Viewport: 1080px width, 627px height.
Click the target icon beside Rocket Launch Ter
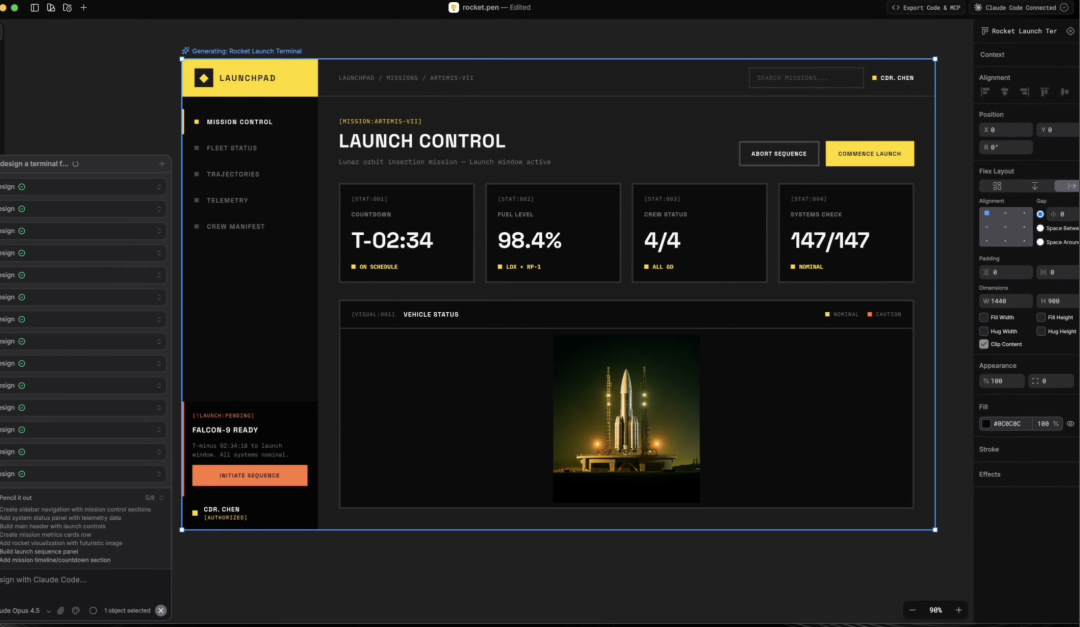pos(1070,31)
